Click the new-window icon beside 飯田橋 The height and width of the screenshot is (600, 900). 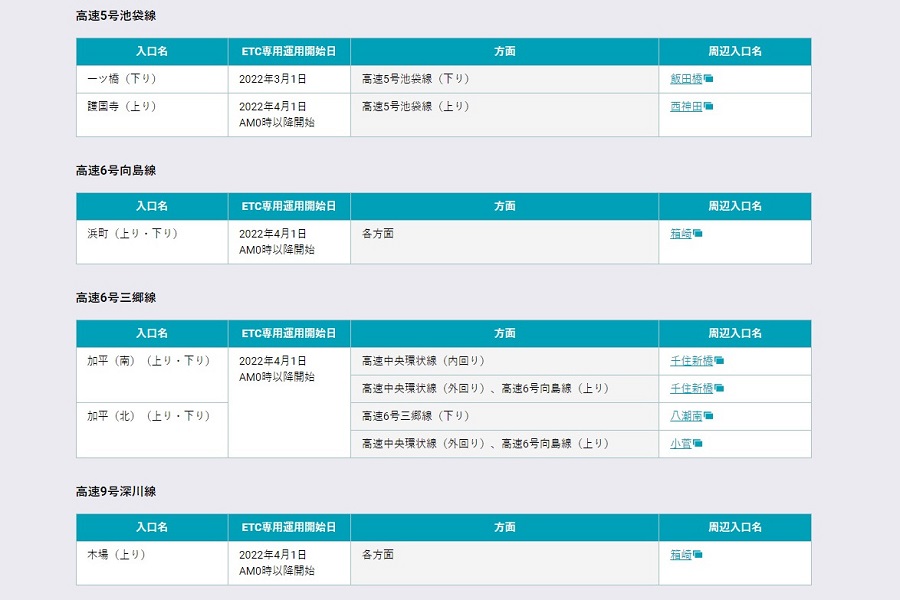[x=708, y=78]
